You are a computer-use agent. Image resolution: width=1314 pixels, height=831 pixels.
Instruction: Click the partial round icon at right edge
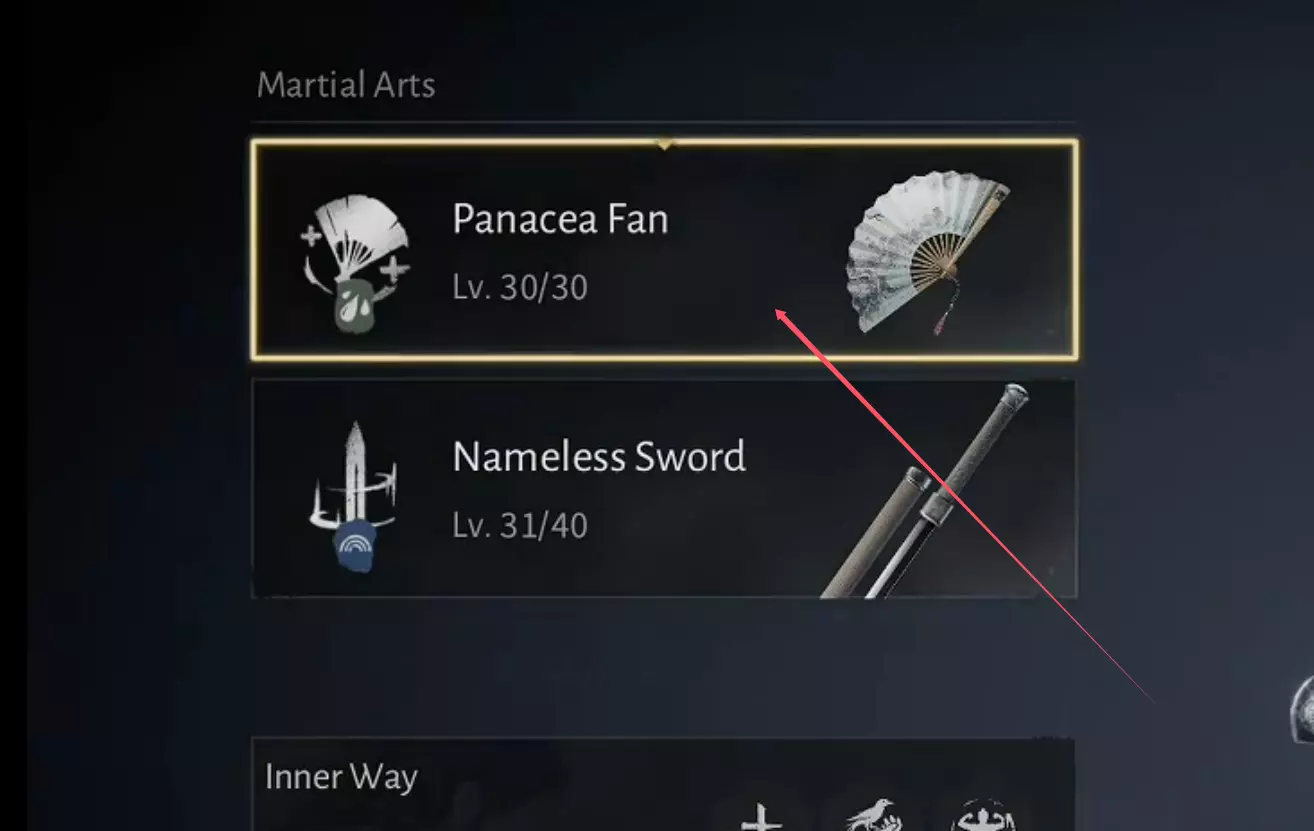point(1302,708)
